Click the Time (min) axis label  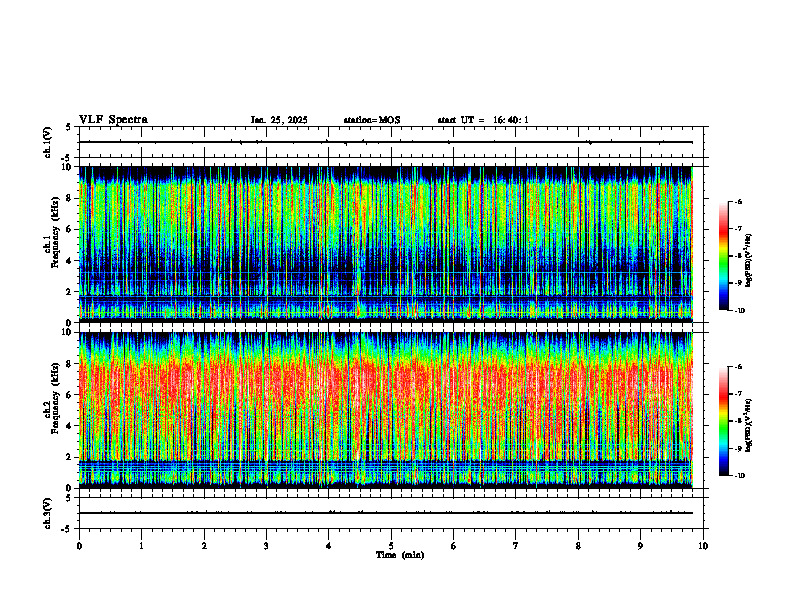coord(400,555)
